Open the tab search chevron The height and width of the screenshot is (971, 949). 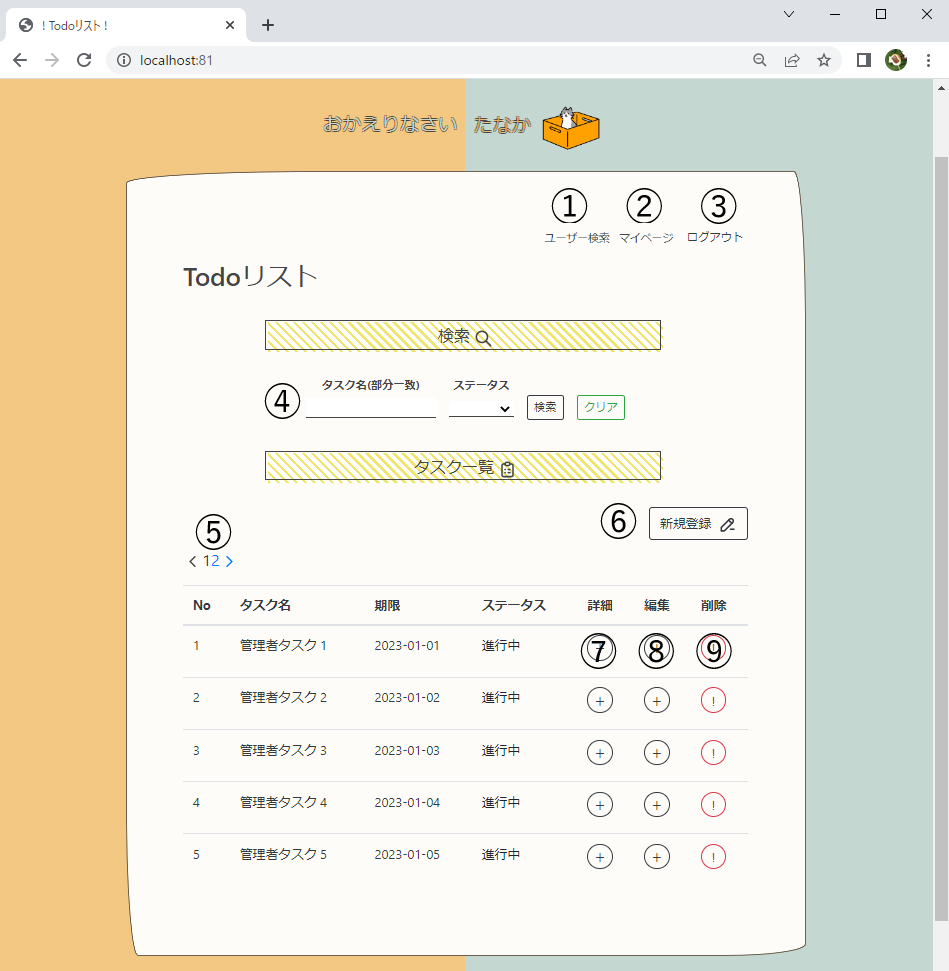pyautogui.click(x=789, y=14)
